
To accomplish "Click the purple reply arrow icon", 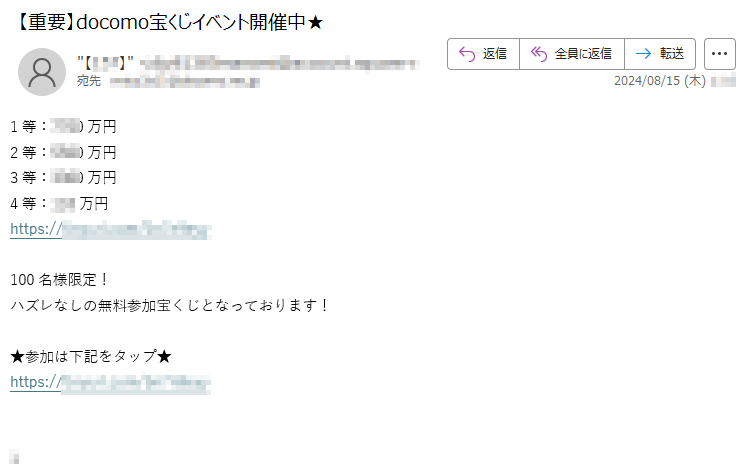I will pyautogui.click(x=467, y=54).
